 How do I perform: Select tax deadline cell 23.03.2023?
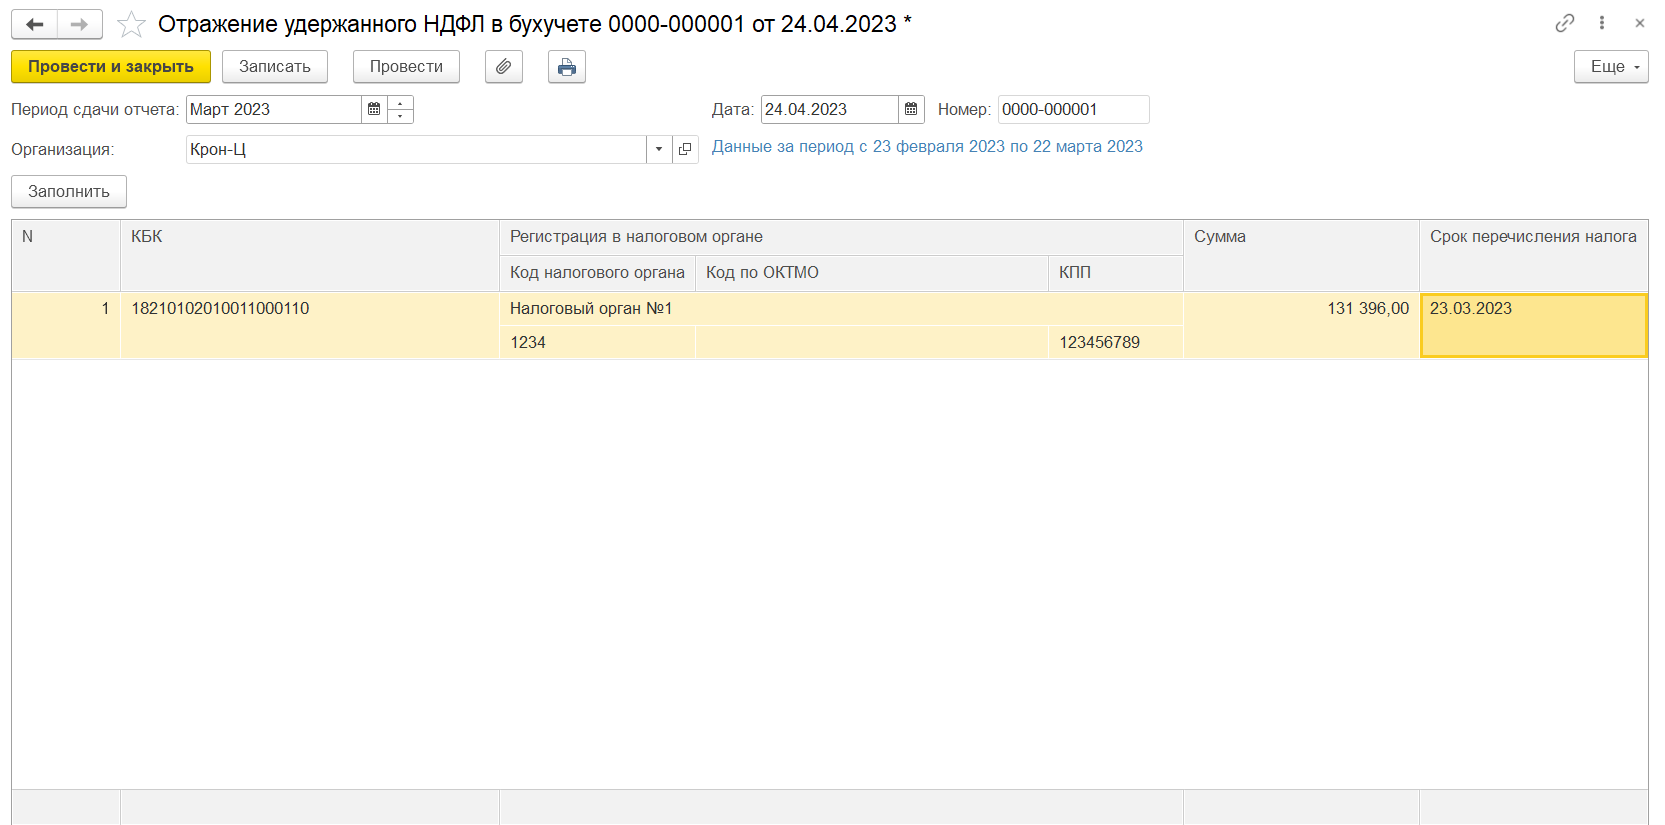click(1533, 325)
